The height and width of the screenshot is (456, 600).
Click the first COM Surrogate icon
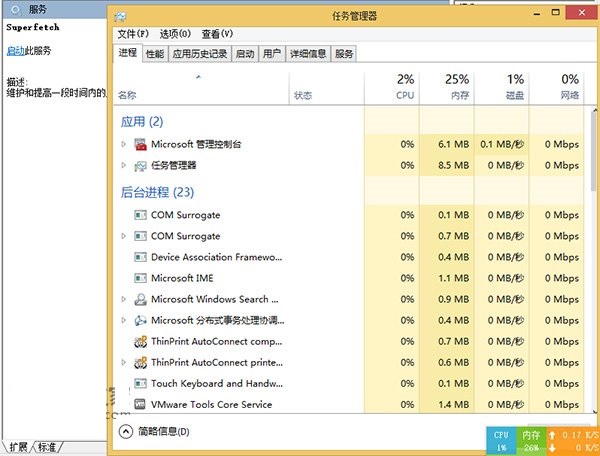(x=140, y=215)
